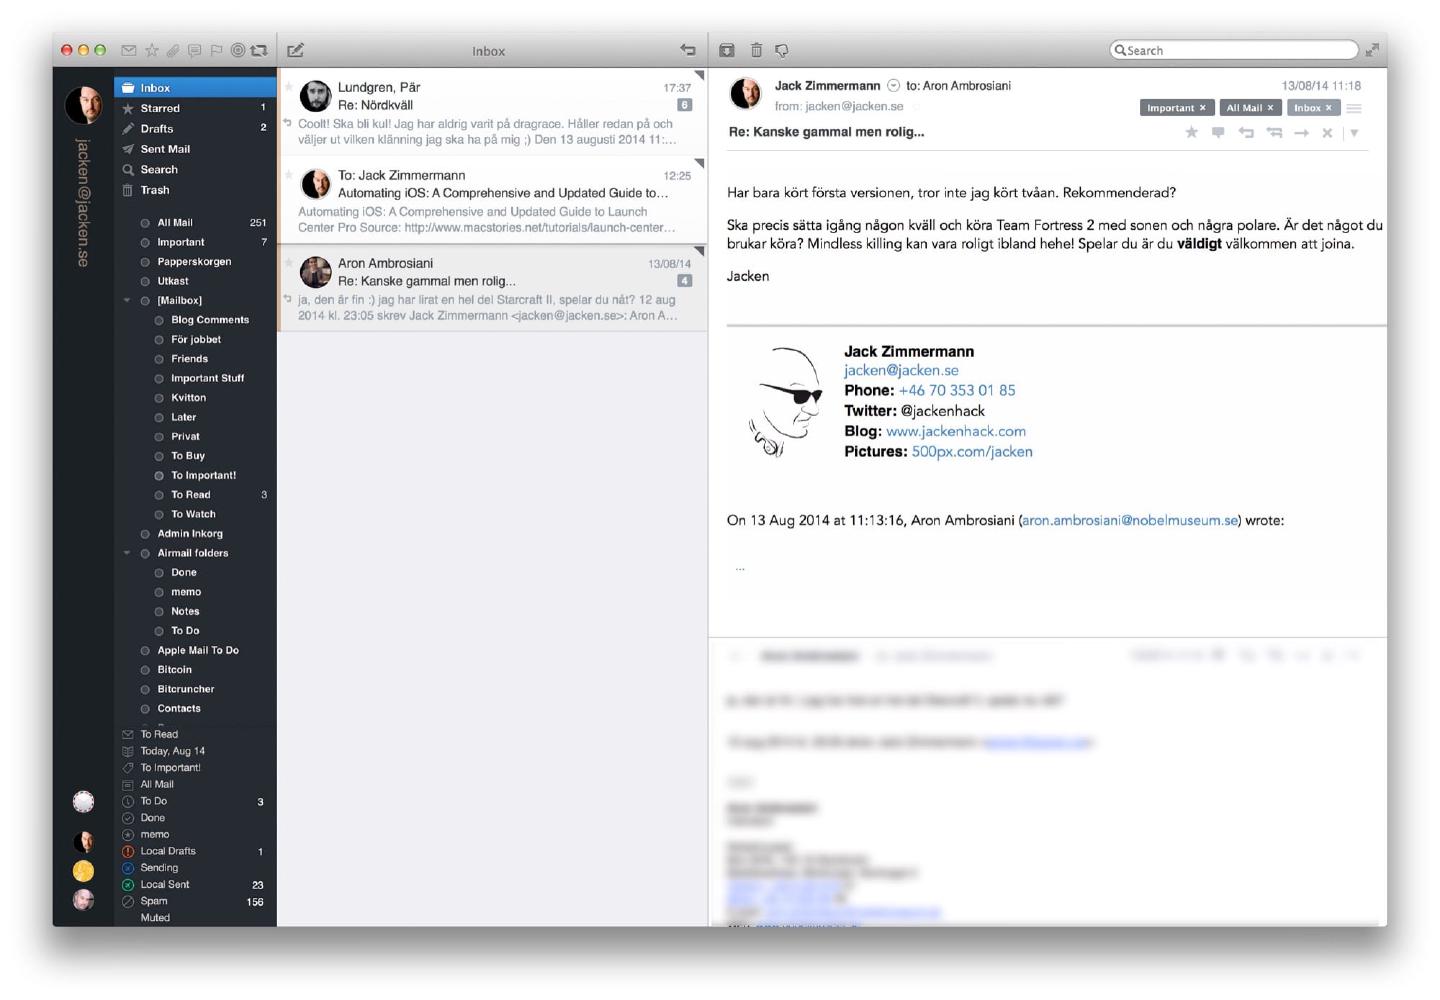Click the refresh/sync arrows icon

click(259, 50)
